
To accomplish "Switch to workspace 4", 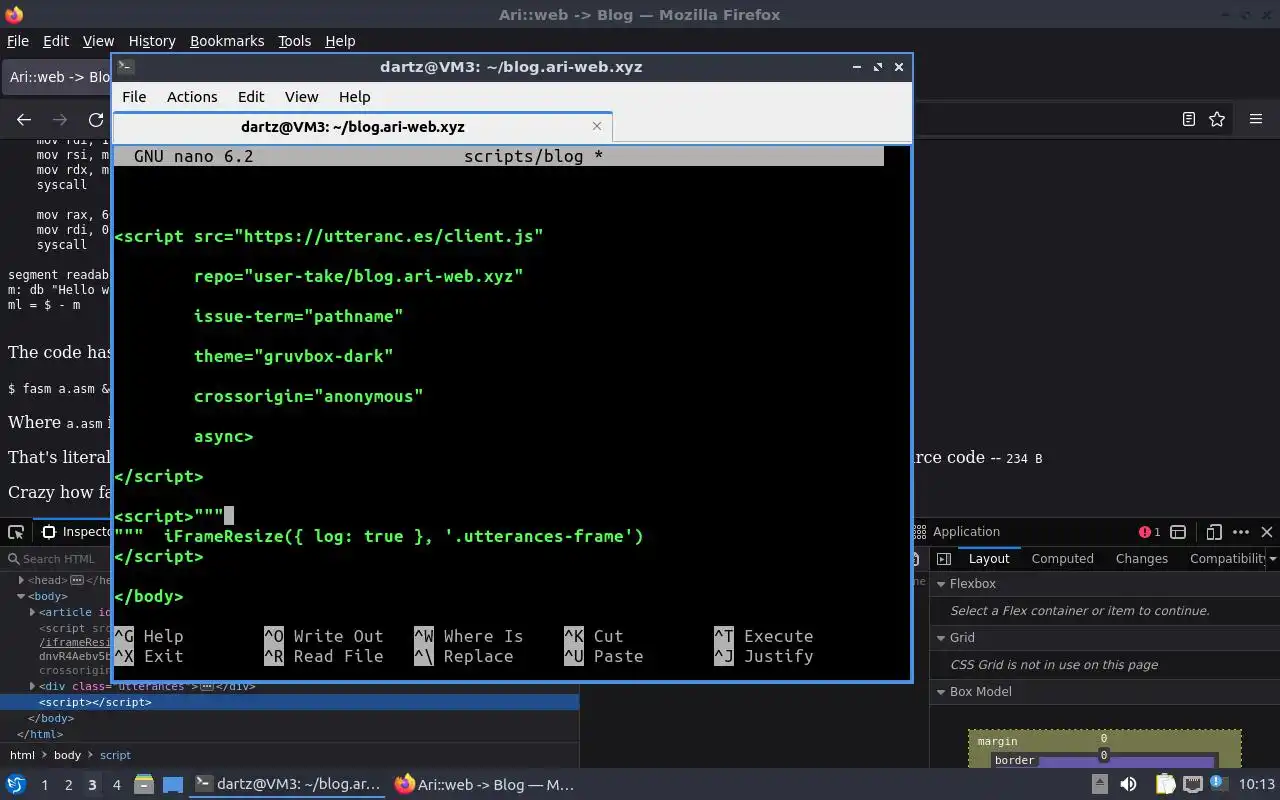I will (116, 785).
